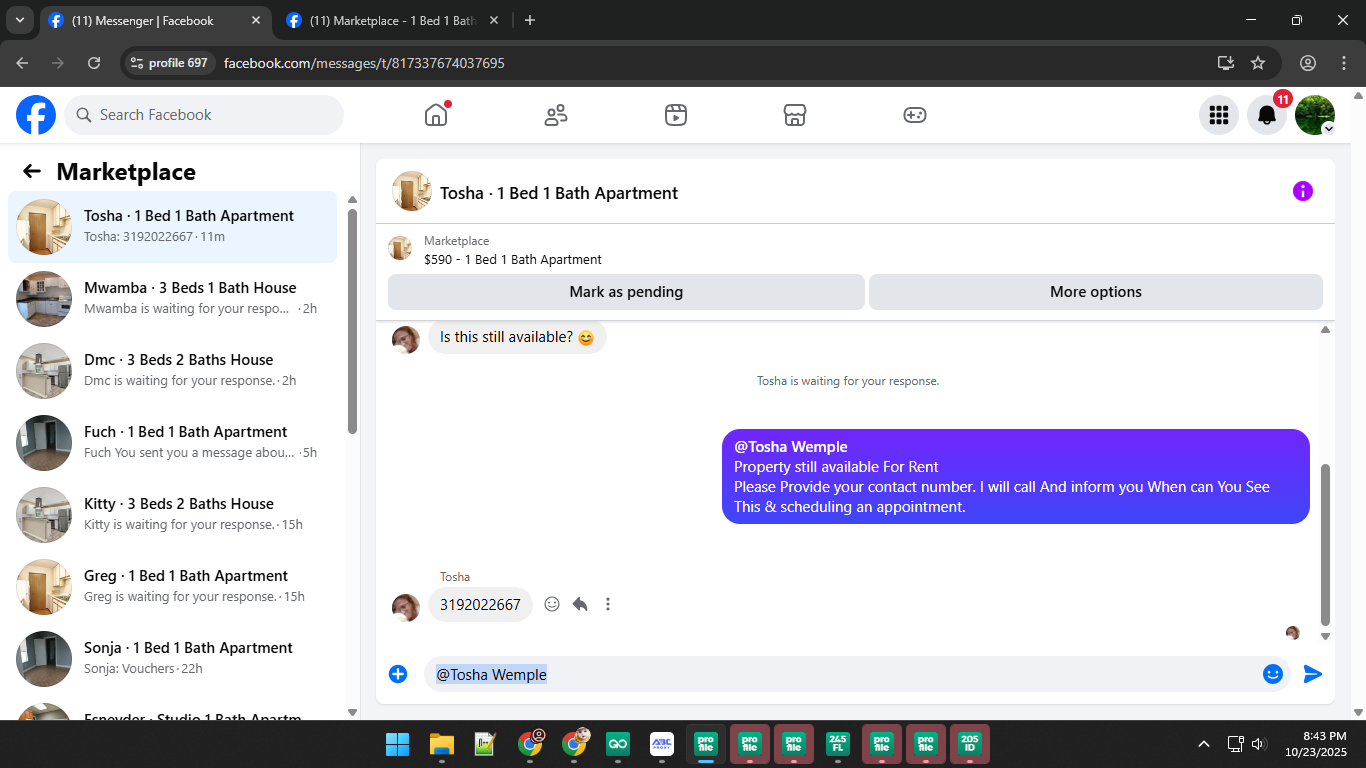Switch to the Marketplace - 1 Bed browser tab

coord(393,20)
